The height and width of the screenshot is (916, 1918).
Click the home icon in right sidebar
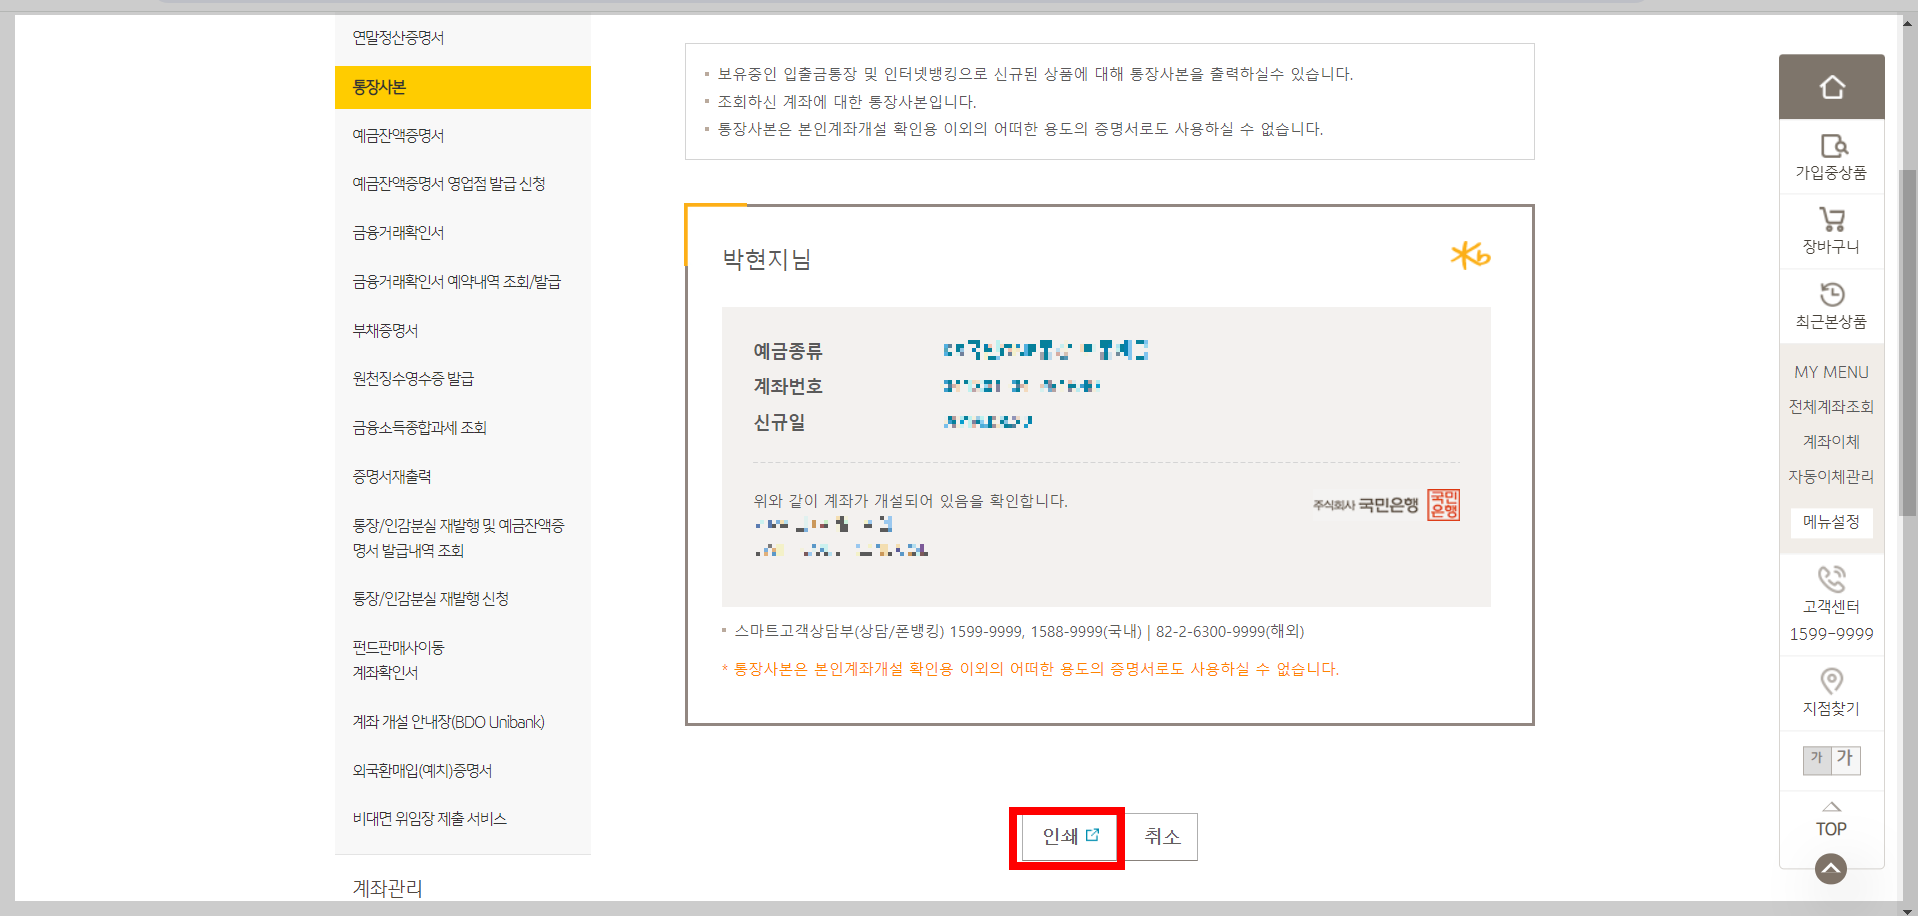pyautogui.click(x=1831, y=87)
